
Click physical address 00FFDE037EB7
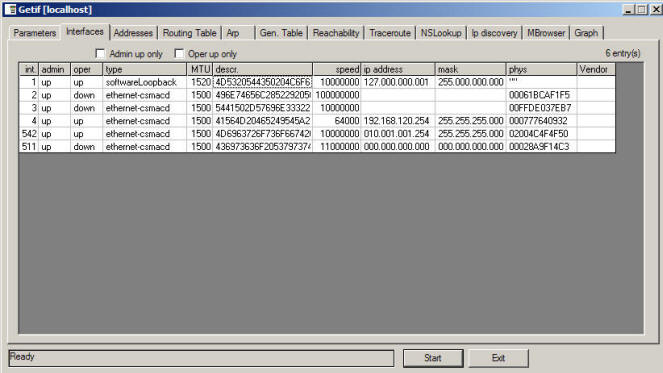coord(541,108)
